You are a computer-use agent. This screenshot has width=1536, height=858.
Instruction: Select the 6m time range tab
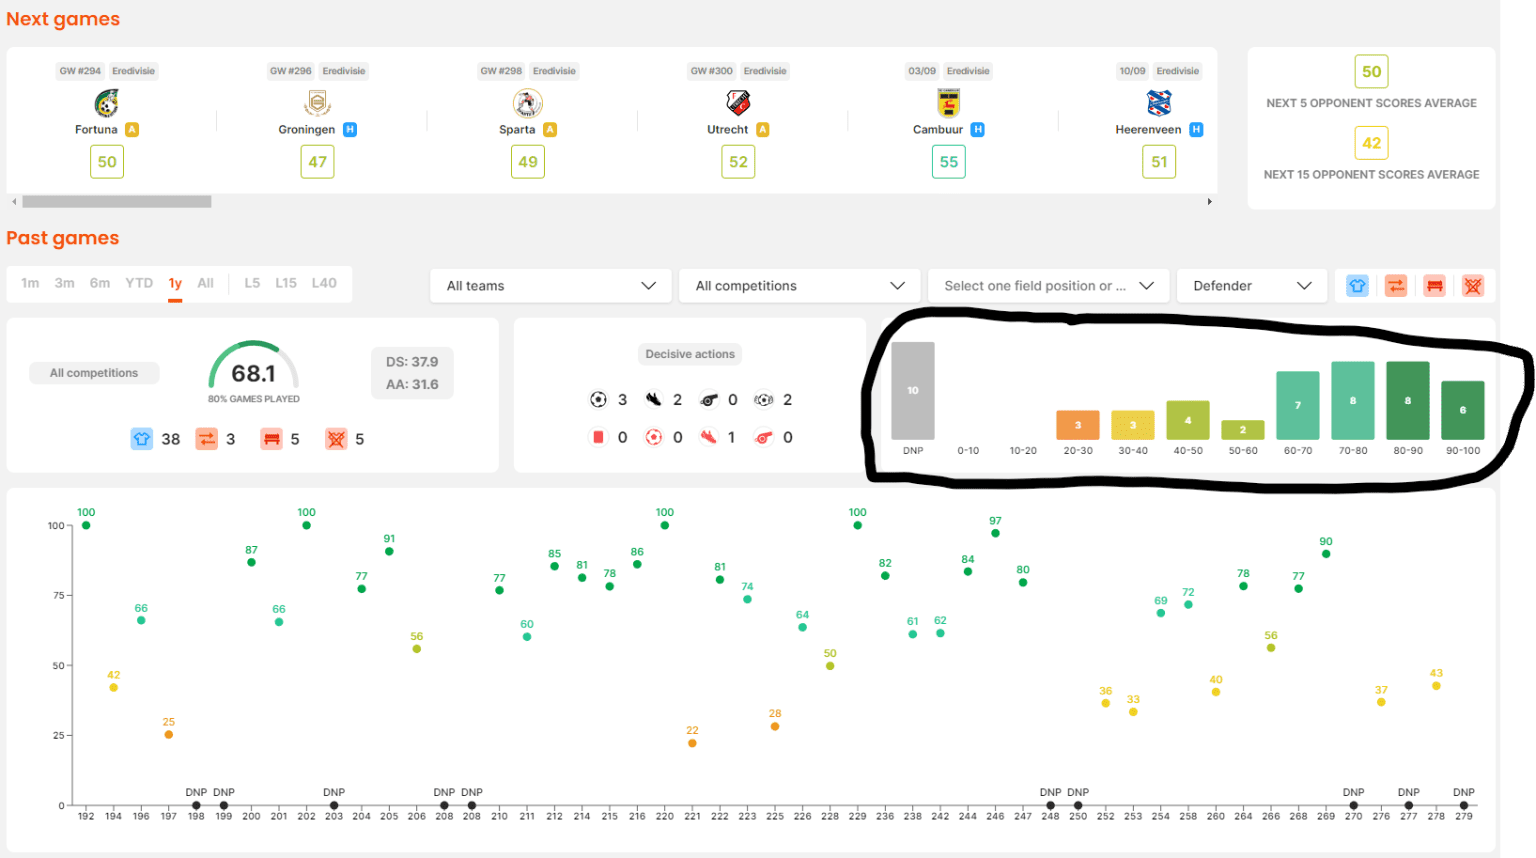[x=100, y=283]
